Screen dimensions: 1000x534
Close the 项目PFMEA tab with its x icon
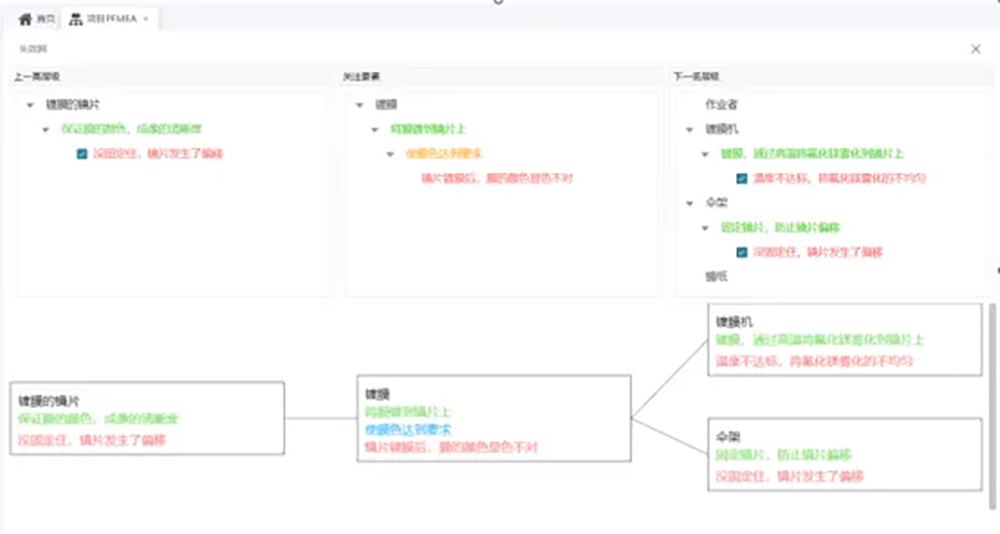point(146,19)
